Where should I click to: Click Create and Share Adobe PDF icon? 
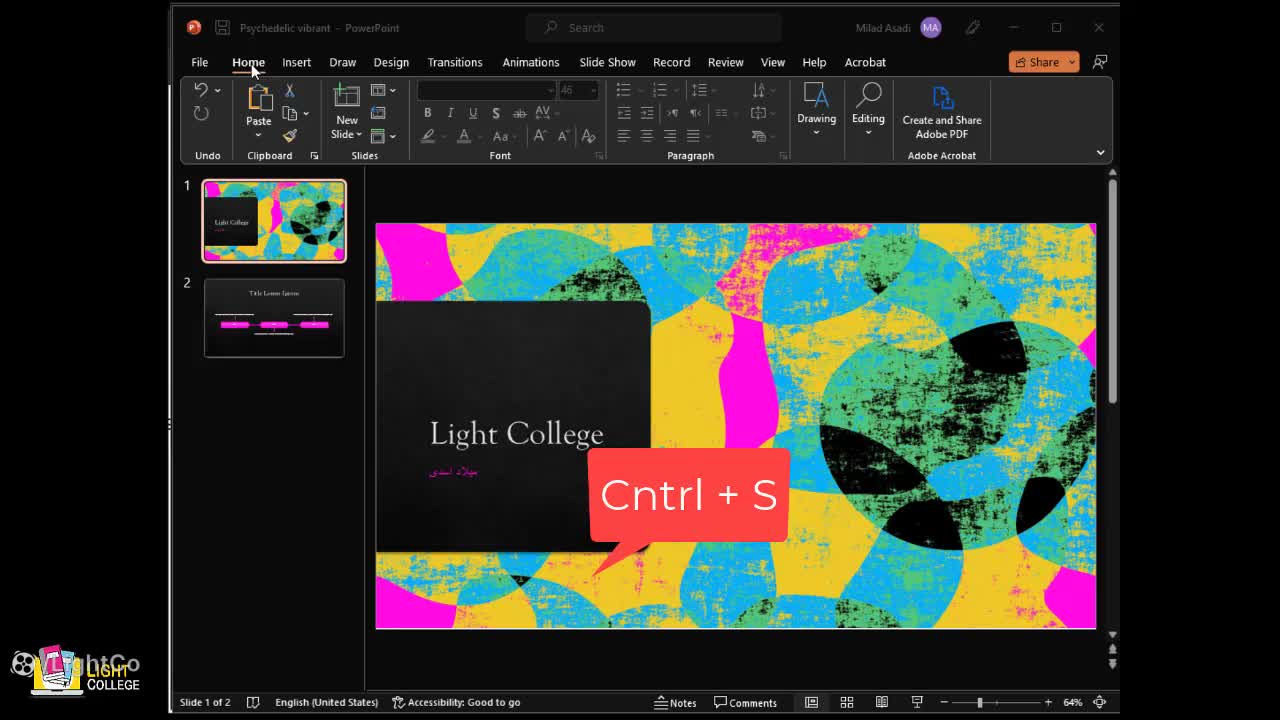pyautogui.click(x=942, y=98)
